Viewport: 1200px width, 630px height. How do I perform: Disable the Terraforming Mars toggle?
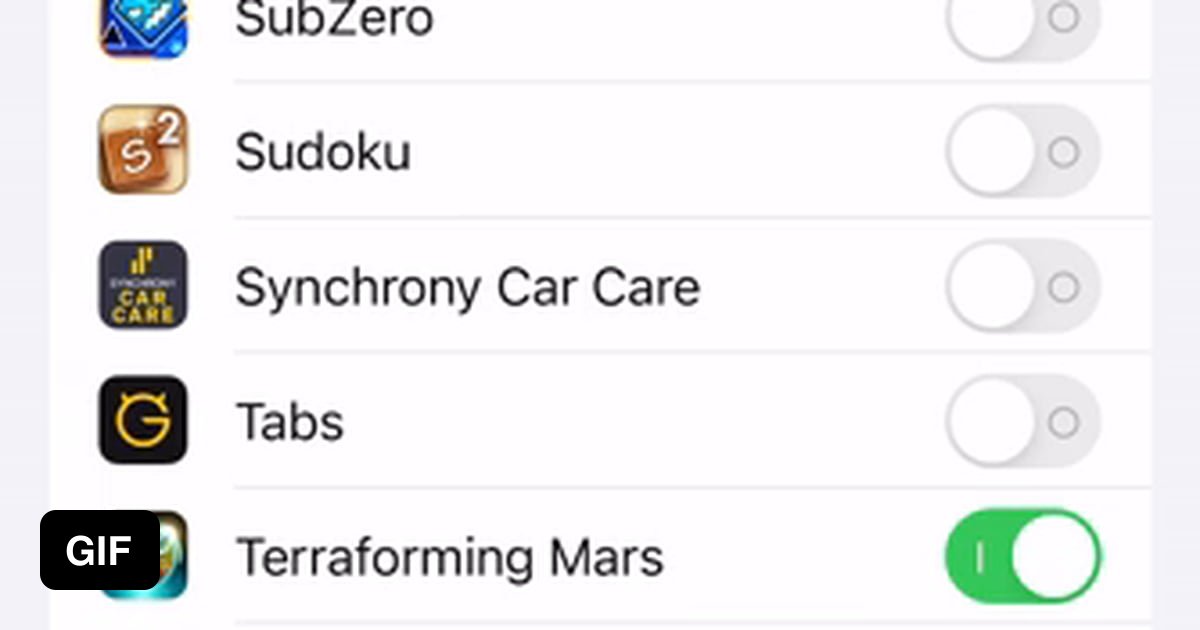point(1022,557)
